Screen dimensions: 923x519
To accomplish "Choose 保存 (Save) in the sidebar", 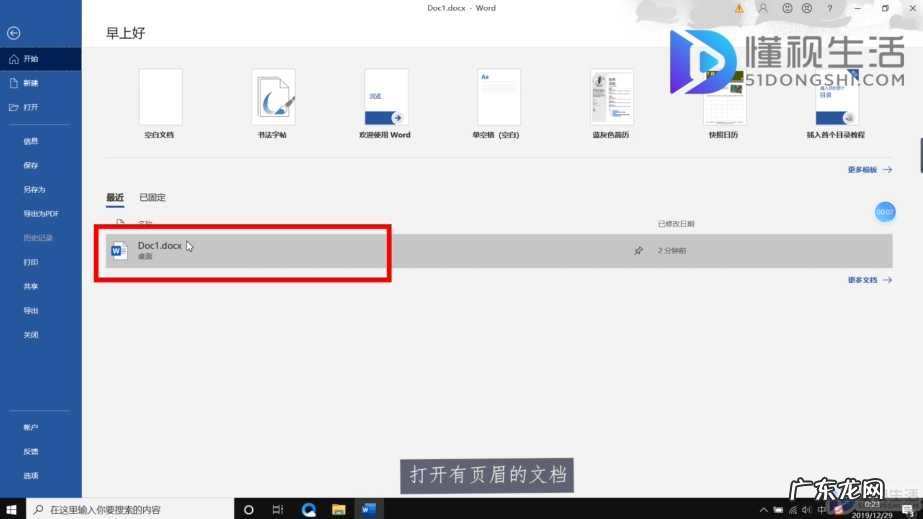I will click(x=31, y=165).
